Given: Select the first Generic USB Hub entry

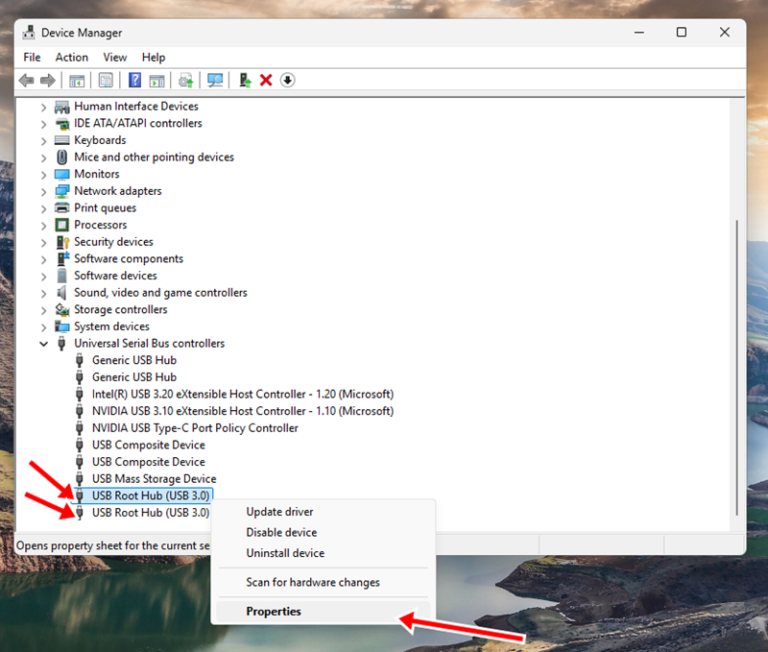Looking at the screenshot, I should (x=134, y=361).
